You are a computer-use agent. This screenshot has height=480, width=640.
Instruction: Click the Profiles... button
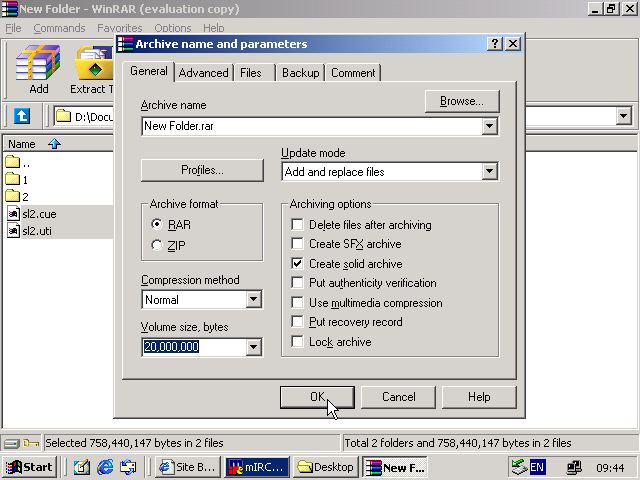pos(202,170)
